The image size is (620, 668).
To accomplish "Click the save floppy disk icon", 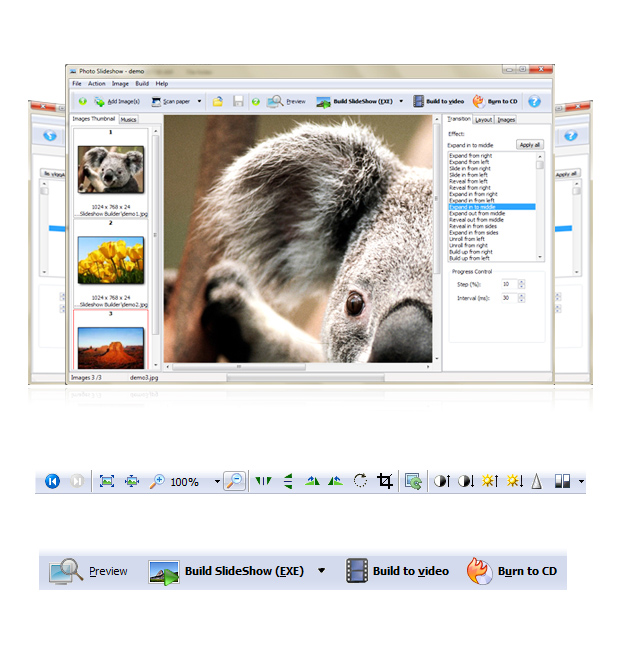I will pyautogui.click(x=238, y=101).
